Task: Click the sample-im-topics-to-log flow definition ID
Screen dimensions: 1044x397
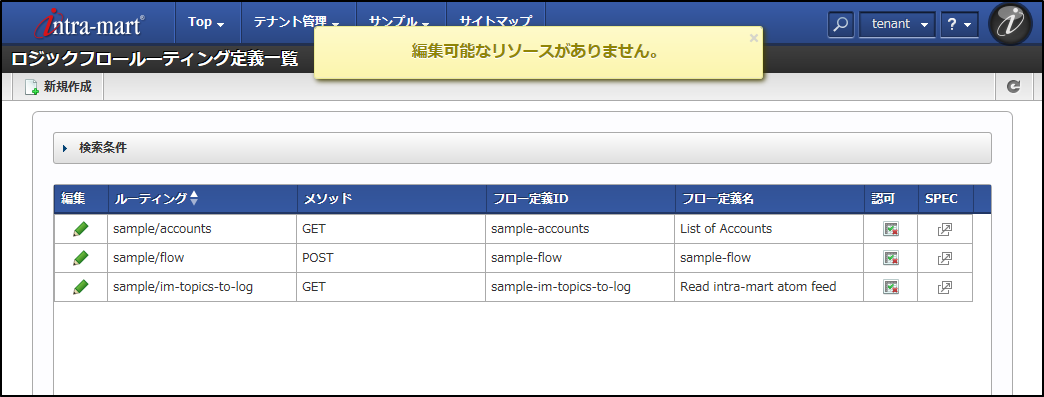Action: click(x=581, y=287)
